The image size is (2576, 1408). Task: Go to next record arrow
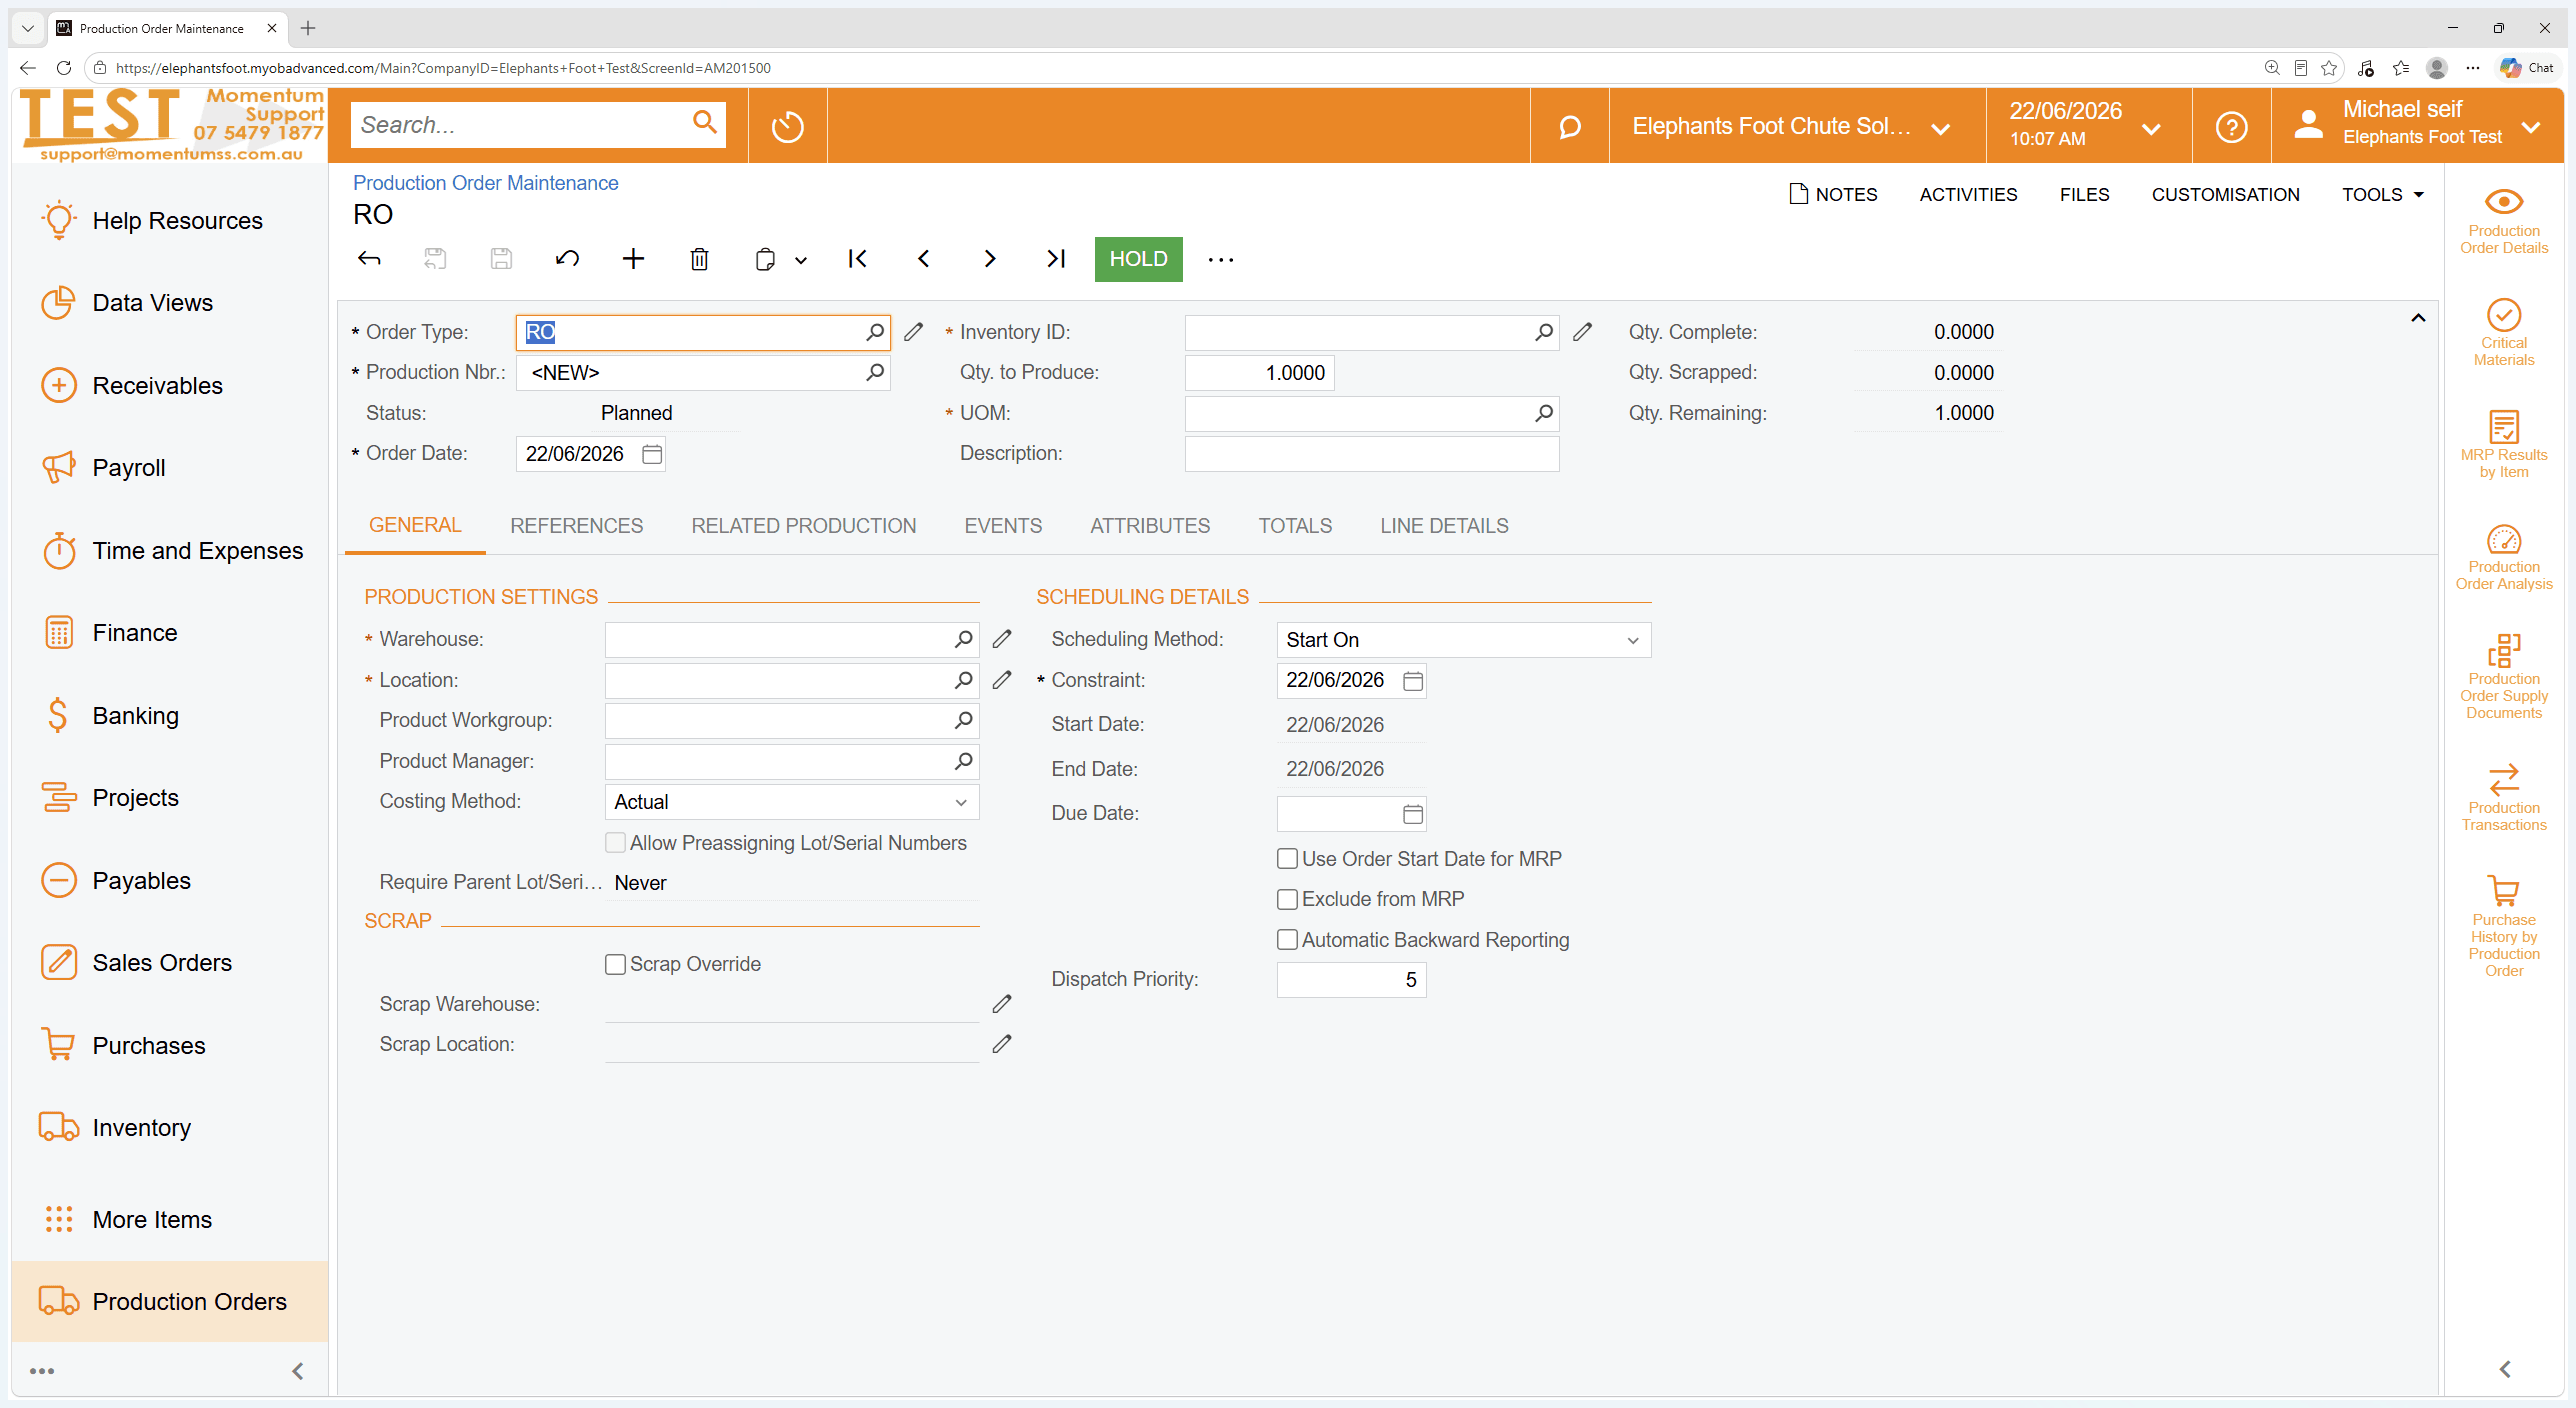[x=989, y=259]
